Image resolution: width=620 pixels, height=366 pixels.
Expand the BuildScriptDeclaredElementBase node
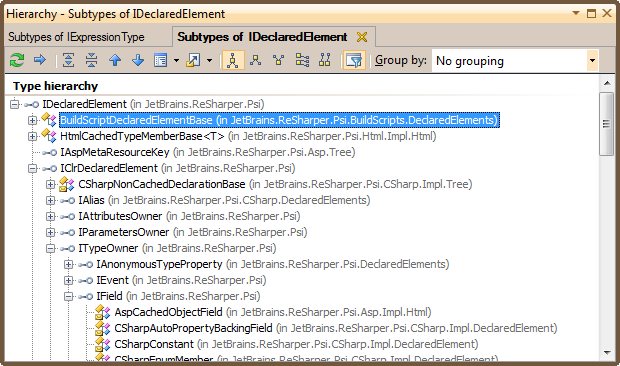click(x=32, y=120)
